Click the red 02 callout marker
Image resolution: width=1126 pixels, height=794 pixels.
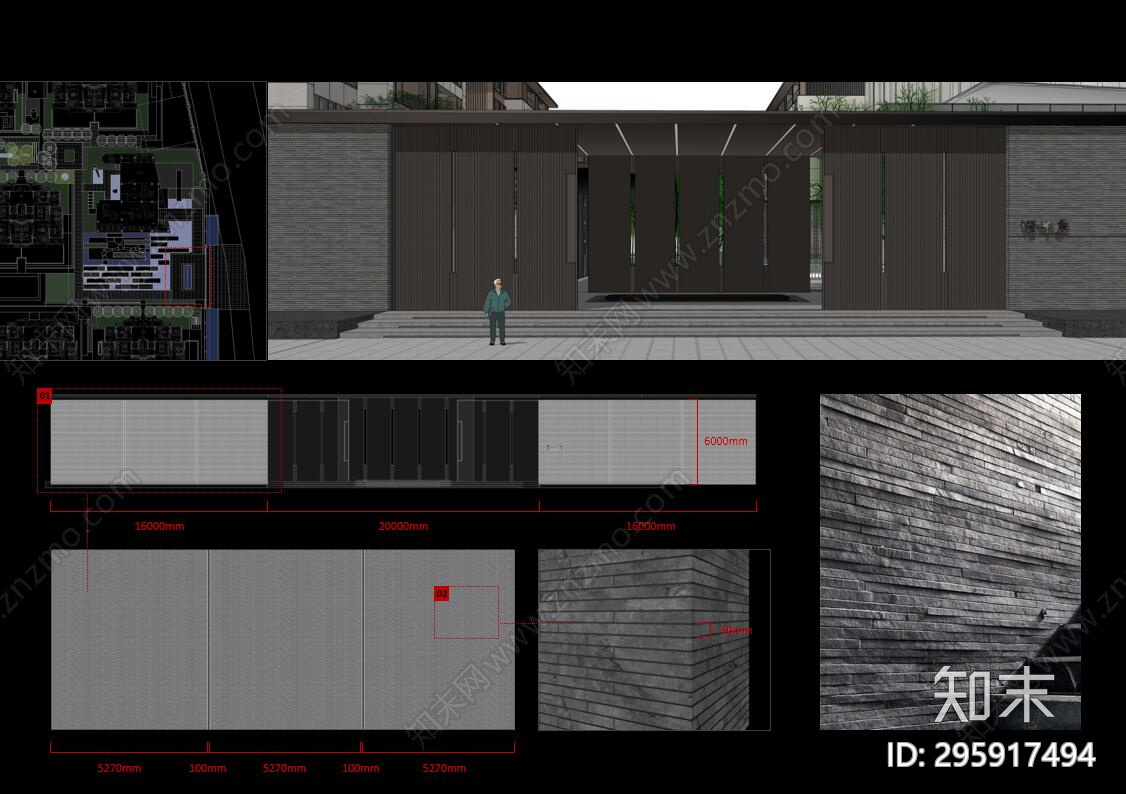(x=442, y=594)
